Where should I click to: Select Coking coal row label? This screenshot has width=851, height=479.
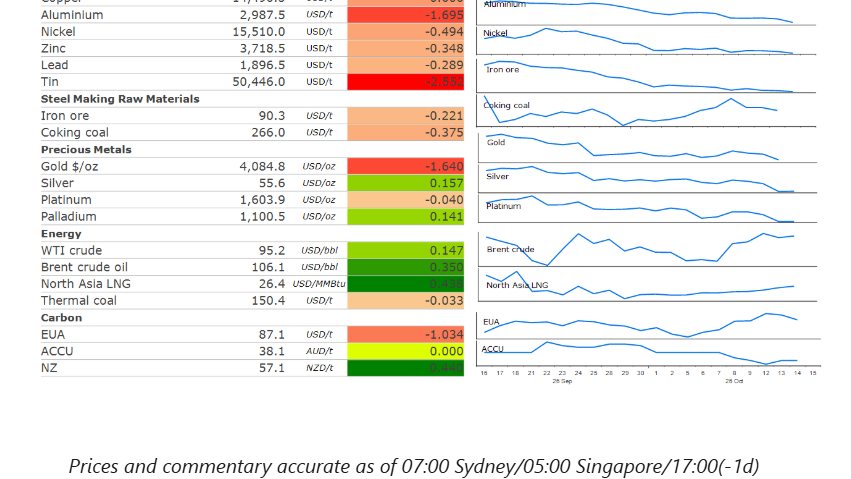pos(74,132)
